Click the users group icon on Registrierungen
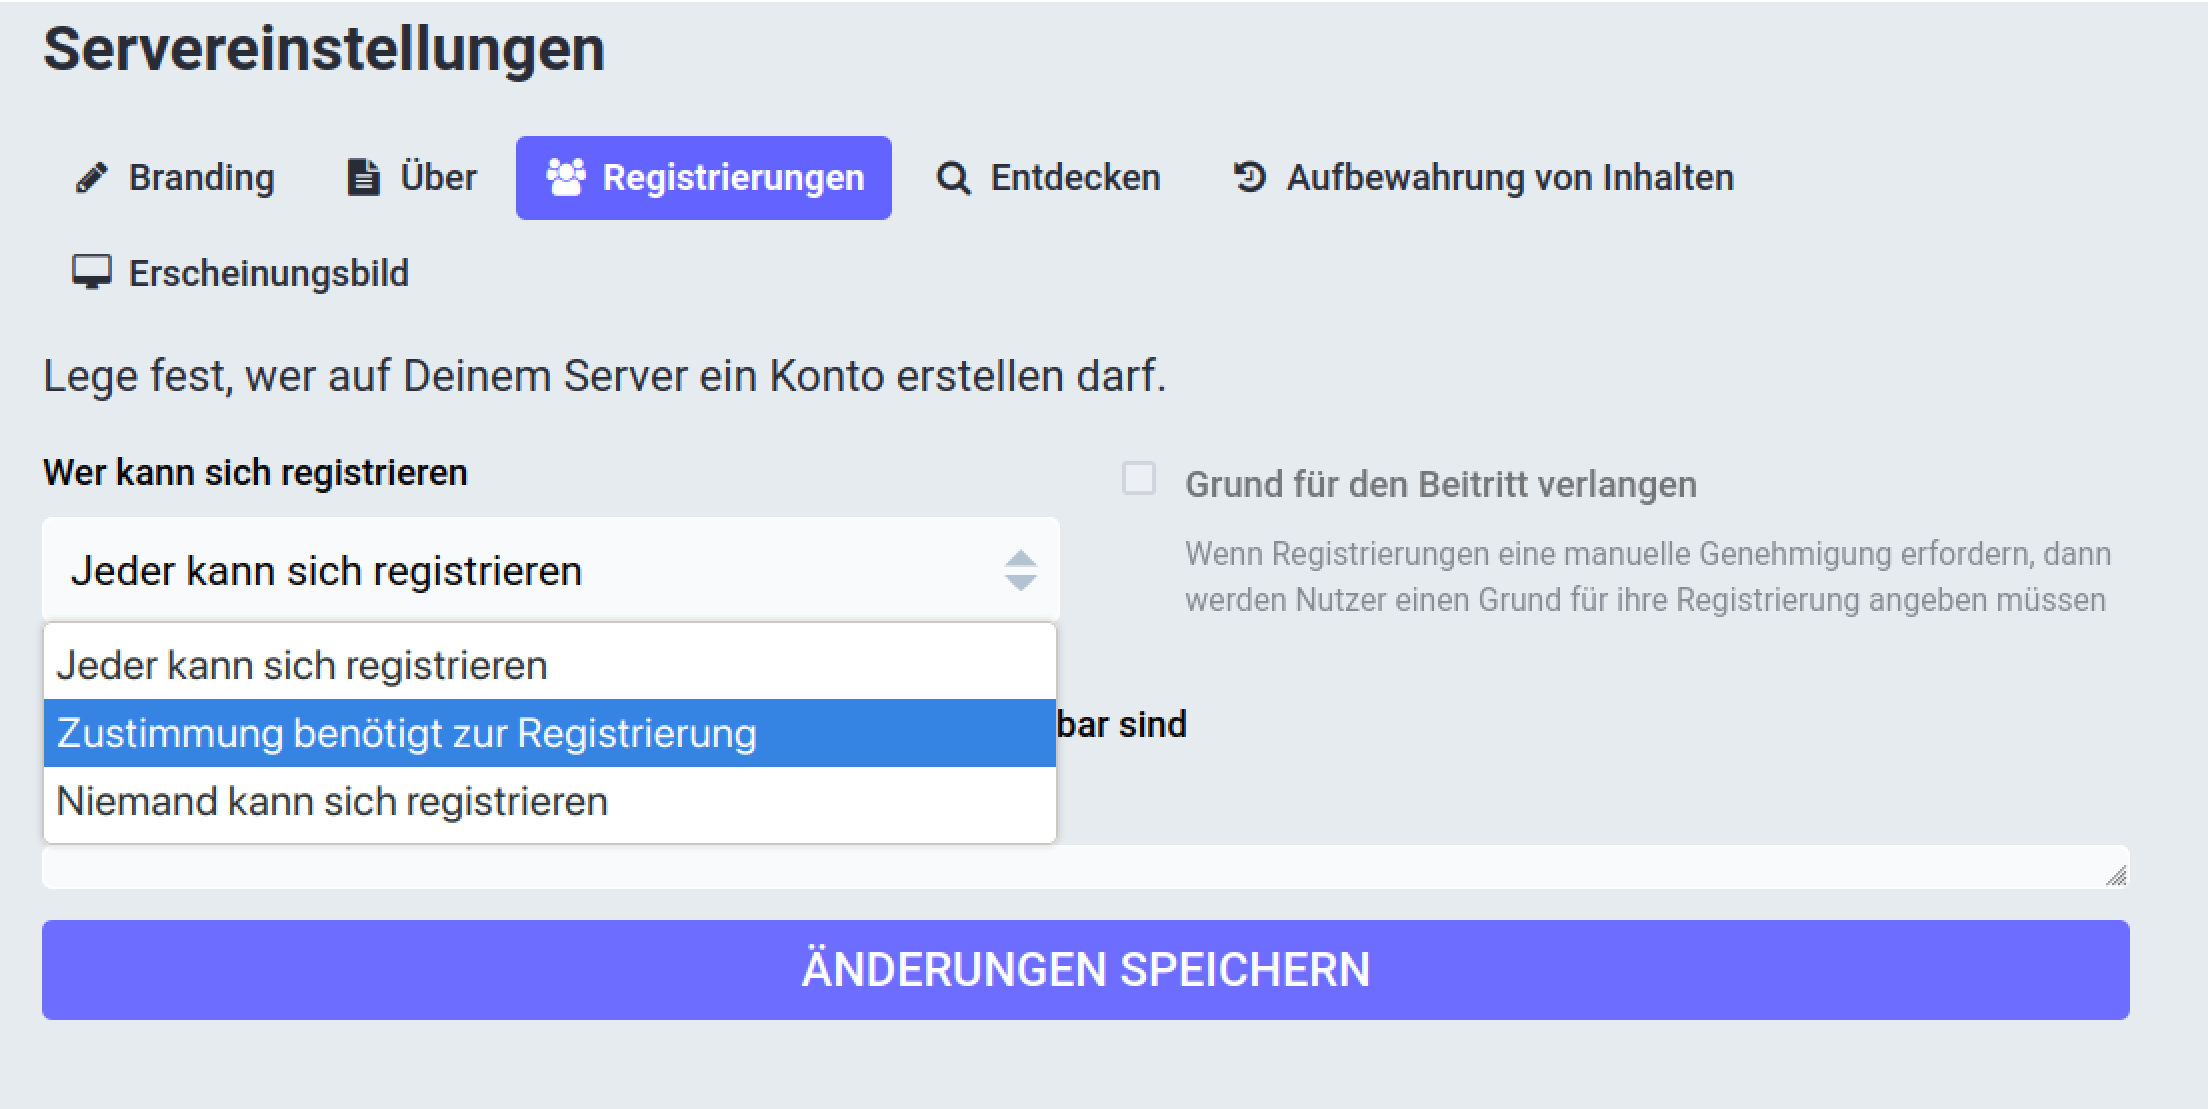The image size is (2208, 1109). [566, 178]
